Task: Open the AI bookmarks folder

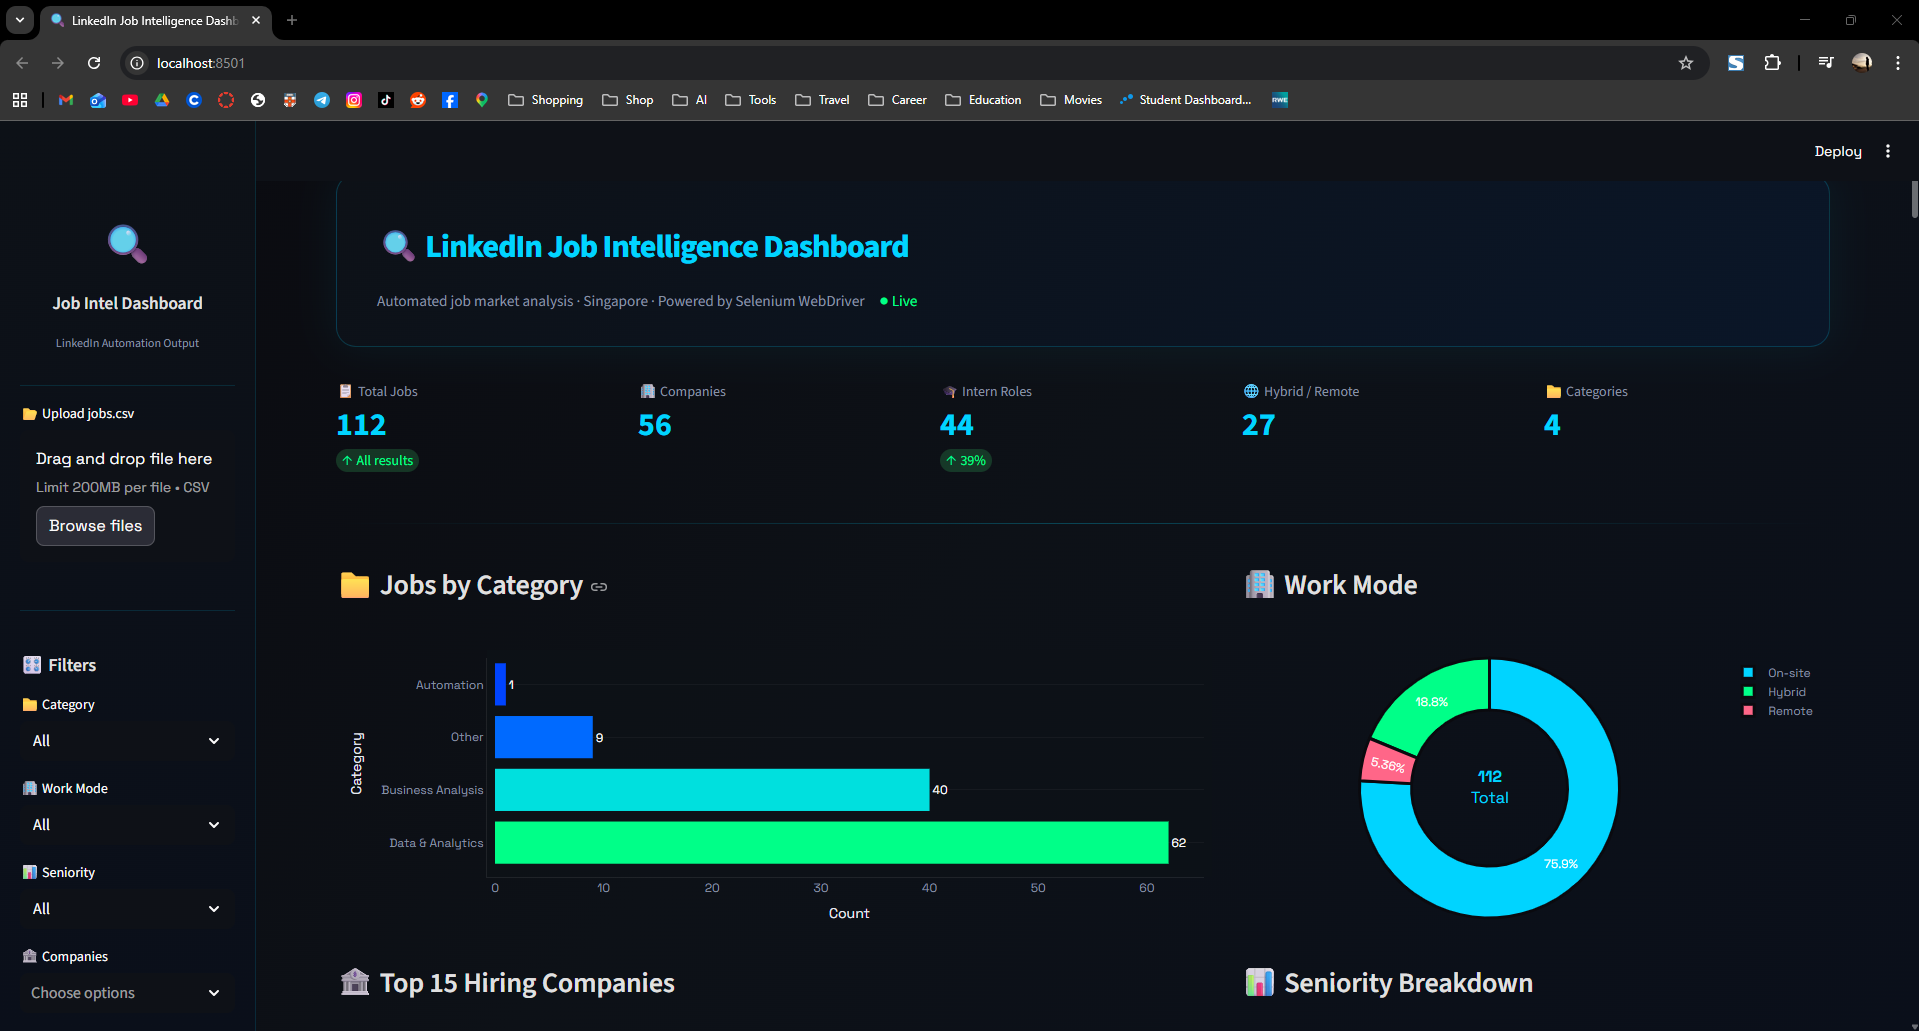Action: point(690,100)
